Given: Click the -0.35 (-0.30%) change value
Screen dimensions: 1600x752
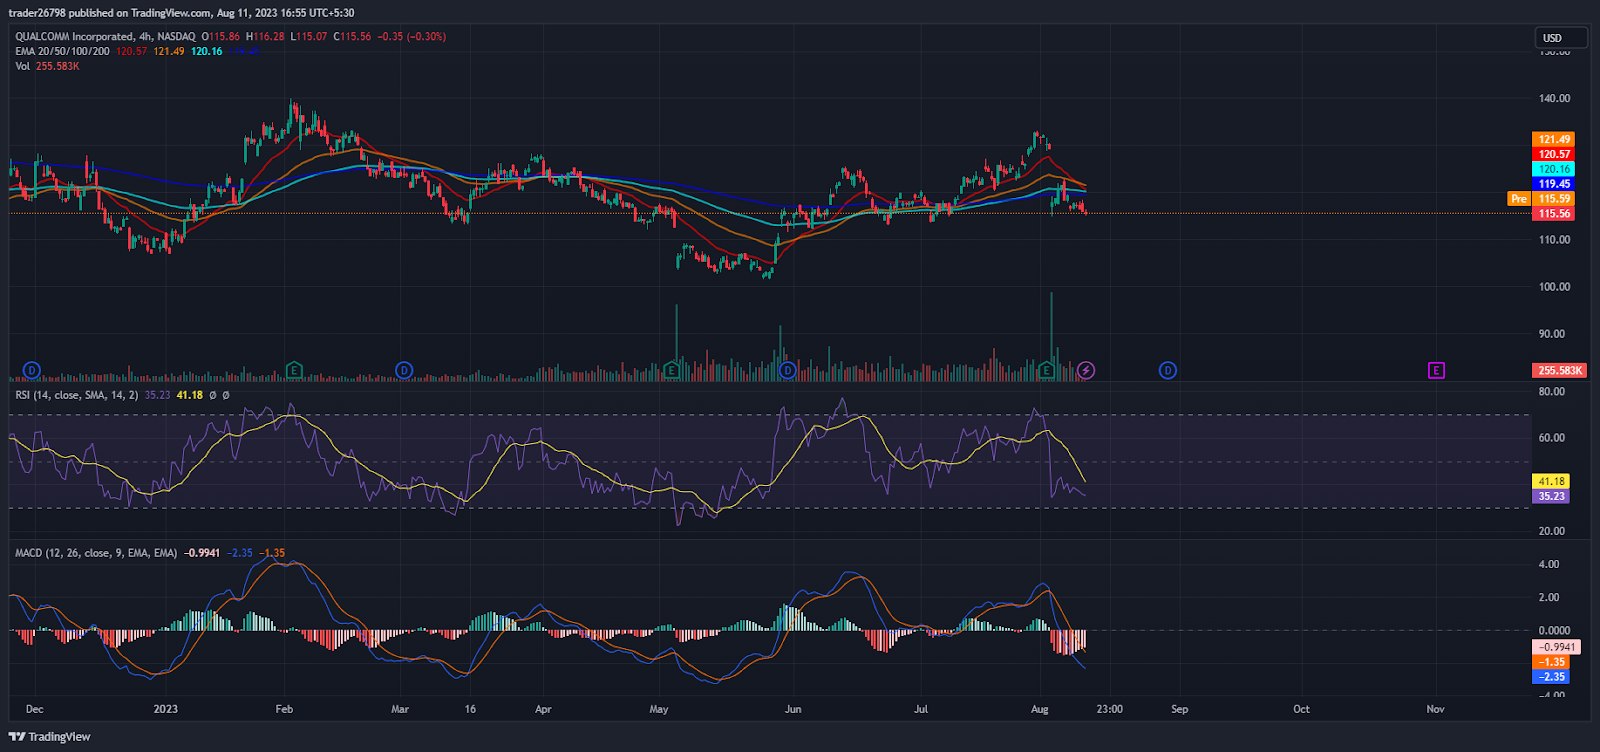Looking at the screenshot, I should pyautogui.click(x=412, y=36).
